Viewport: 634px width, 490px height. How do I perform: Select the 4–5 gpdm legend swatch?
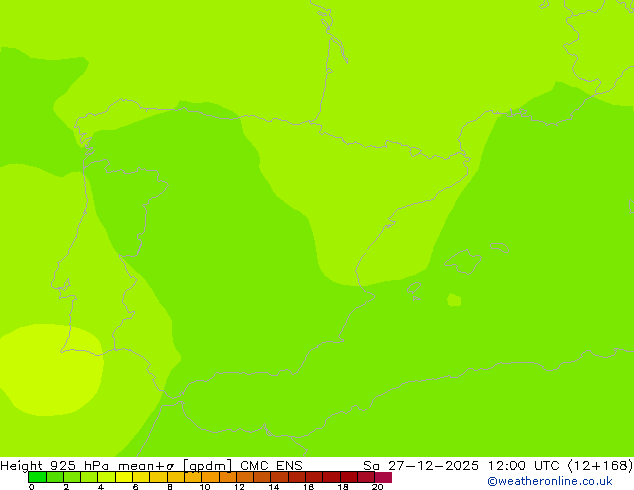(x=106, y=477)
